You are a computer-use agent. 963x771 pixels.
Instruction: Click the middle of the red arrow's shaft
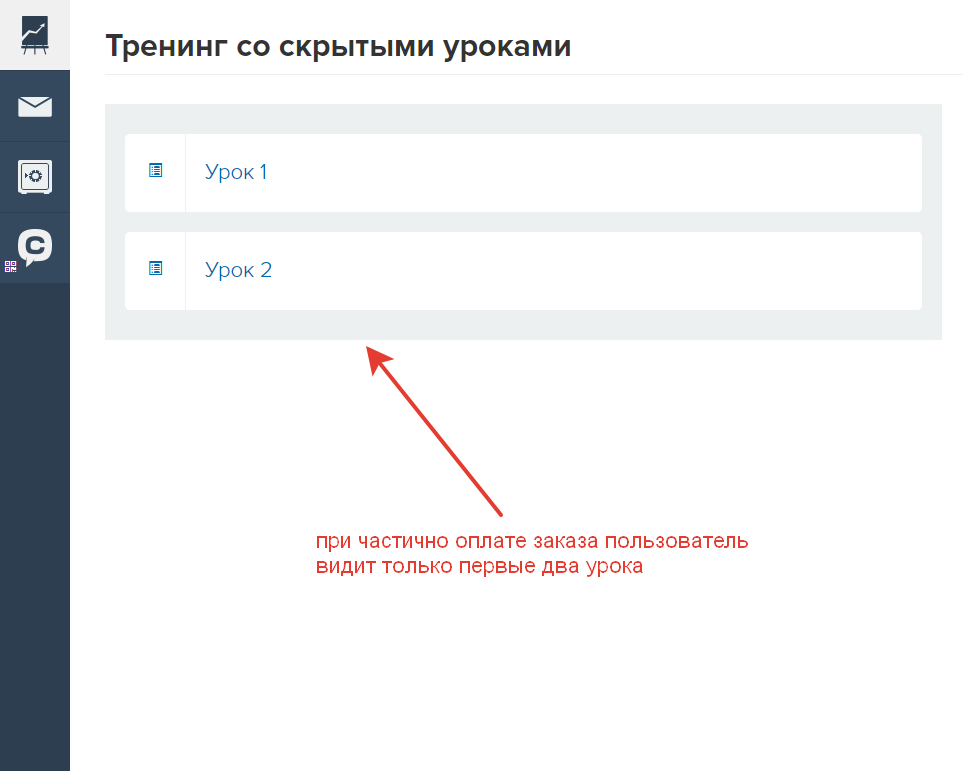[436, 430]
